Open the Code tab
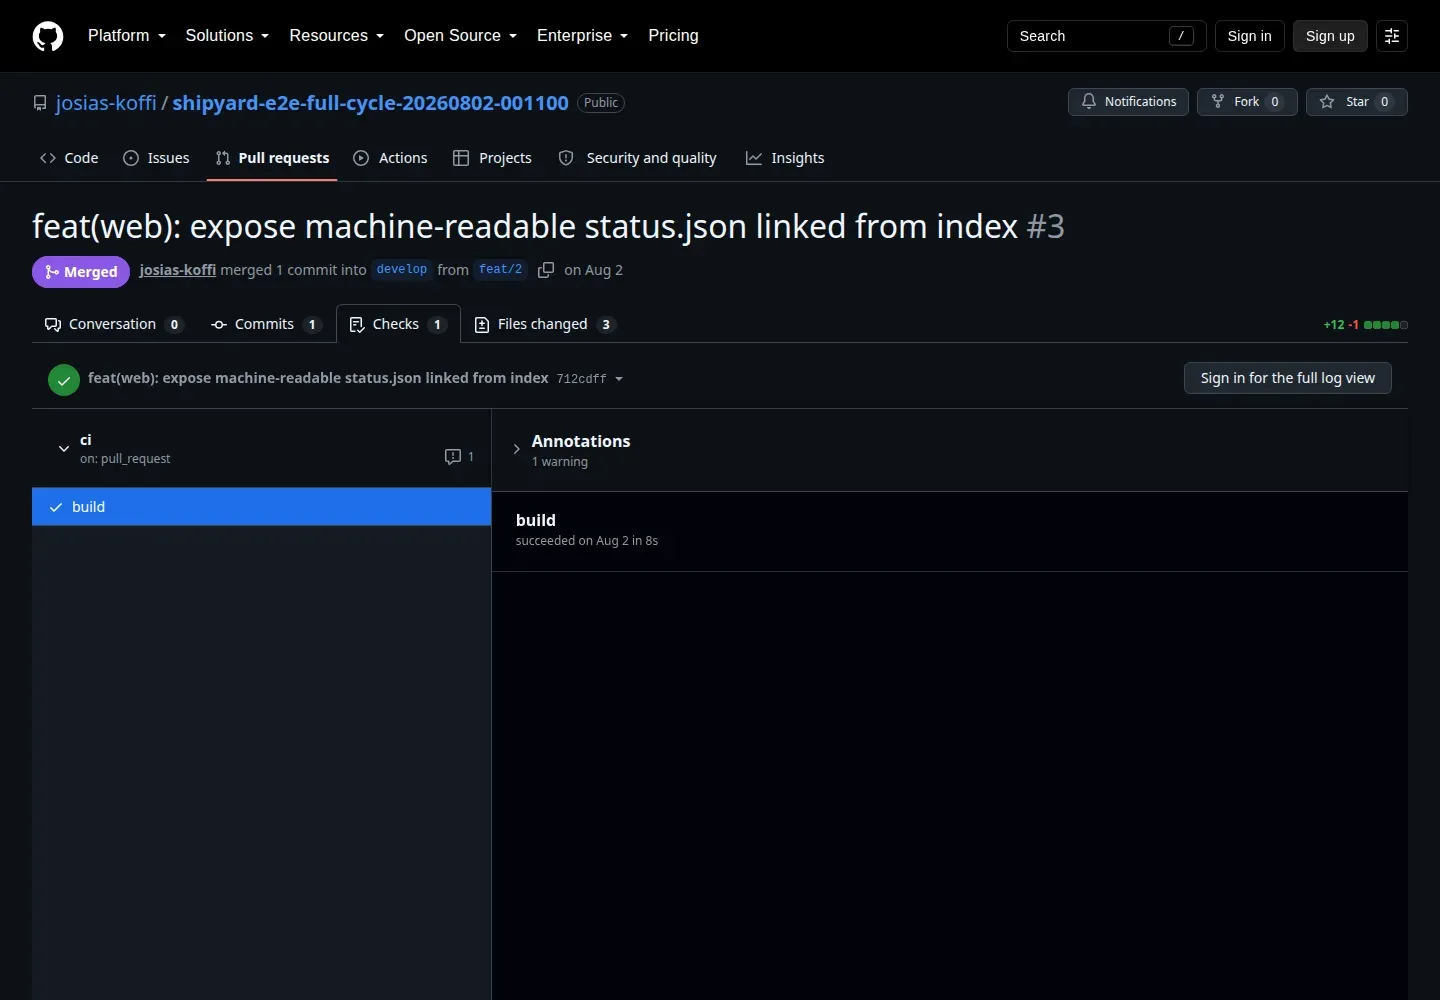 69,158
